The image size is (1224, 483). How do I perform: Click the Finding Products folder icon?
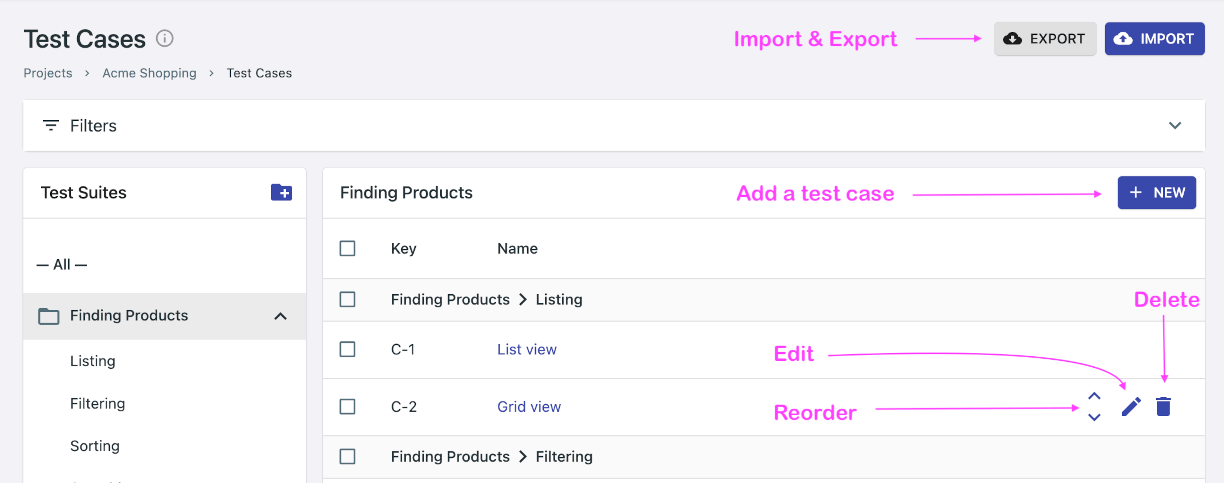pyautogui.click(x=49, y=316)
